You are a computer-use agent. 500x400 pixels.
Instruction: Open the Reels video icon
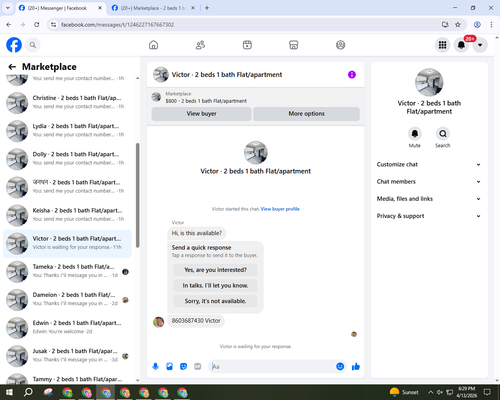coord(247,45)
